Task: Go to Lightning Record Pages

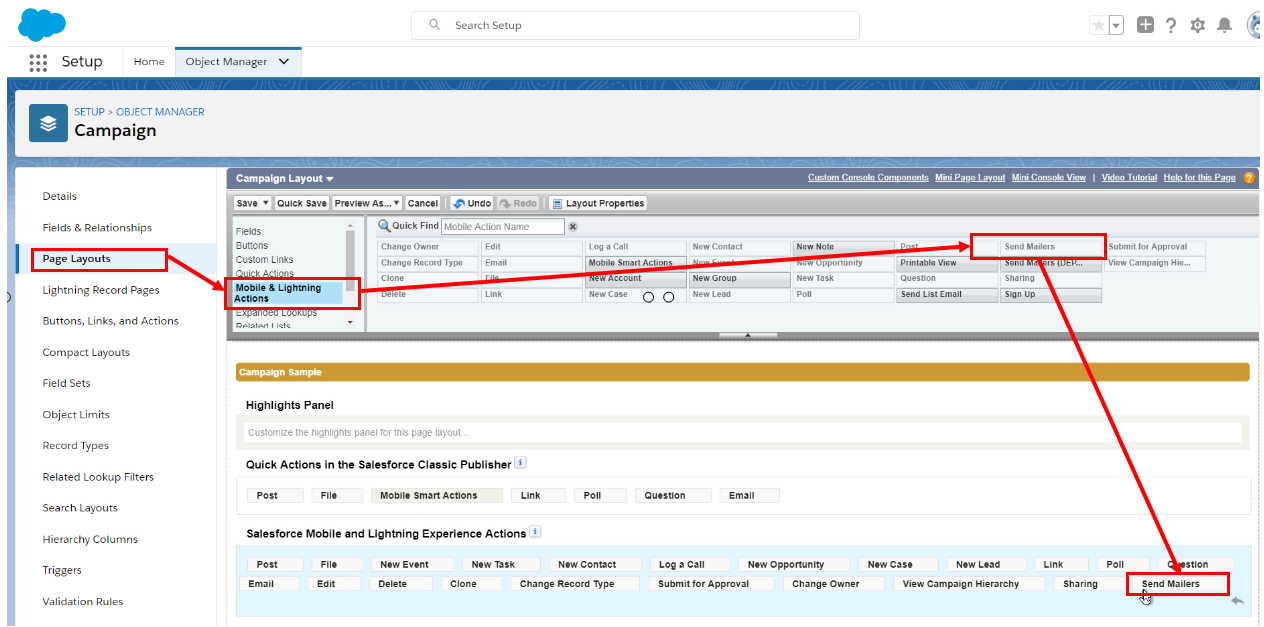Action: (101, 290)
